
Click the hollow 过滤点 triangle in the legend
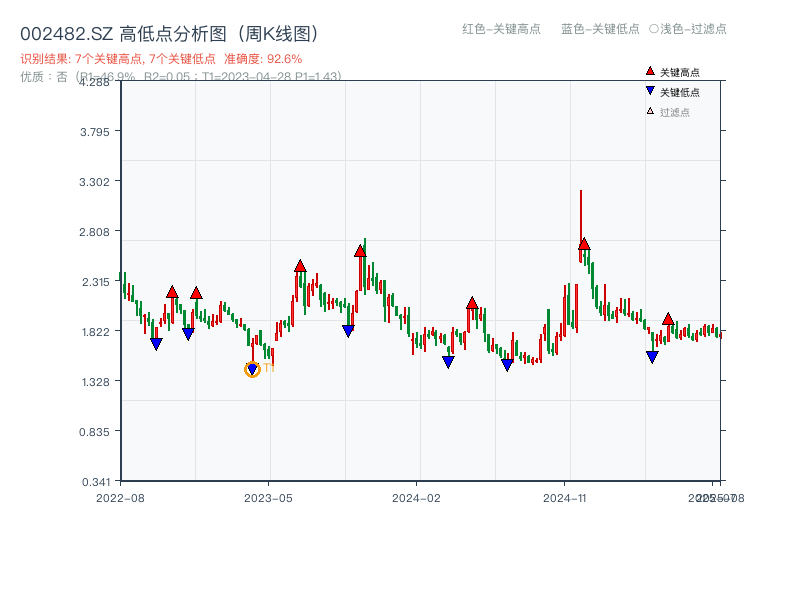(x=650, y=111)
